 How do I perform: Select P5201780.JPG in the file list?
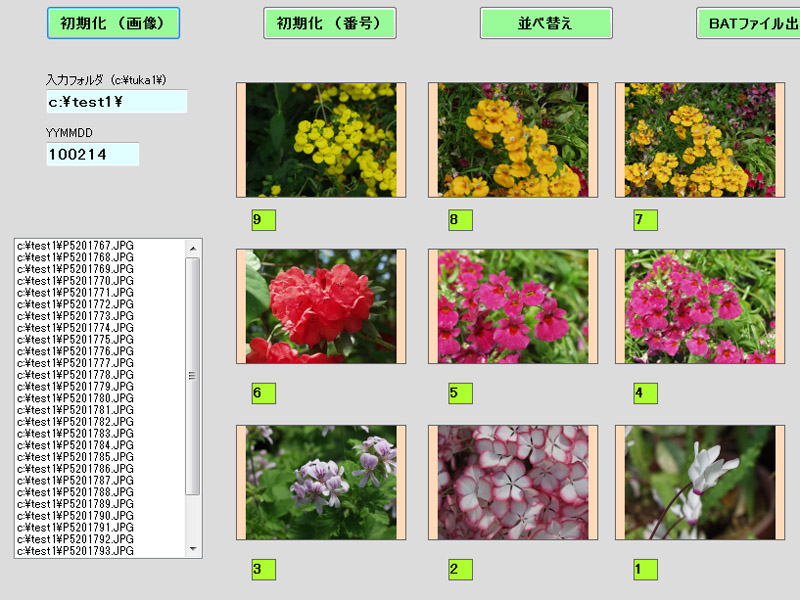tap(76, 398)
